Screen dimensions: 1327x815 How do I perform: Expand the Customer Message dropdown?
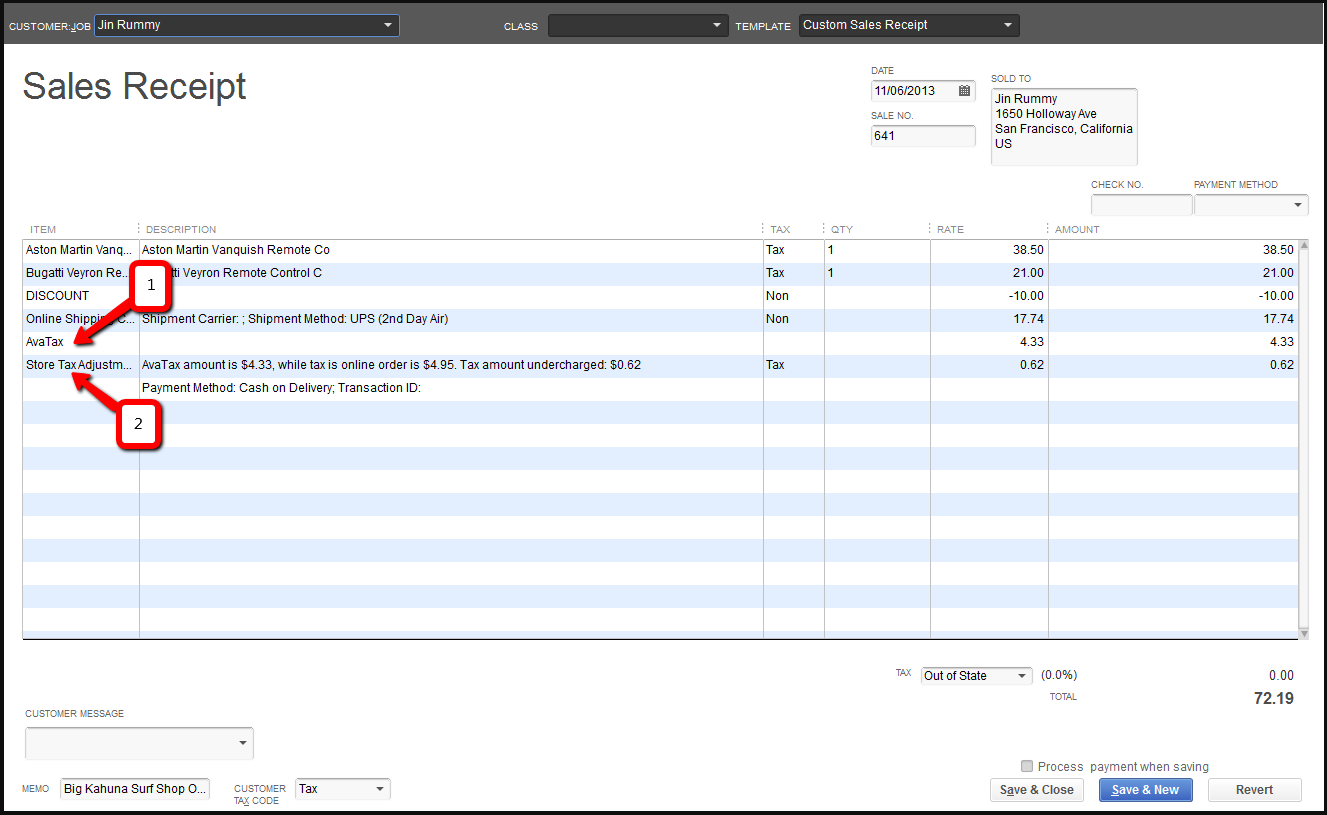click(x=242, y=743)
